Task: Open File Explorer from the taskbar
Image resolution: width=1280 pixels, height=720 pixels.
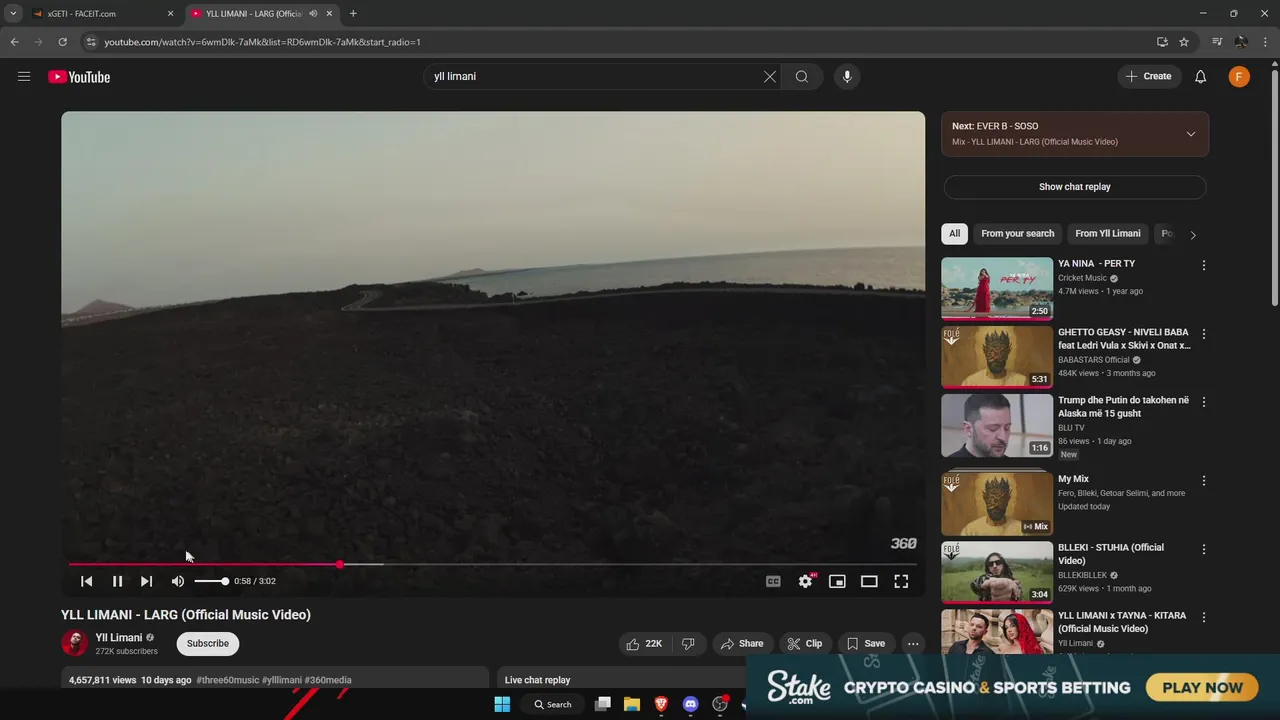Action: [x=632, y=704]
